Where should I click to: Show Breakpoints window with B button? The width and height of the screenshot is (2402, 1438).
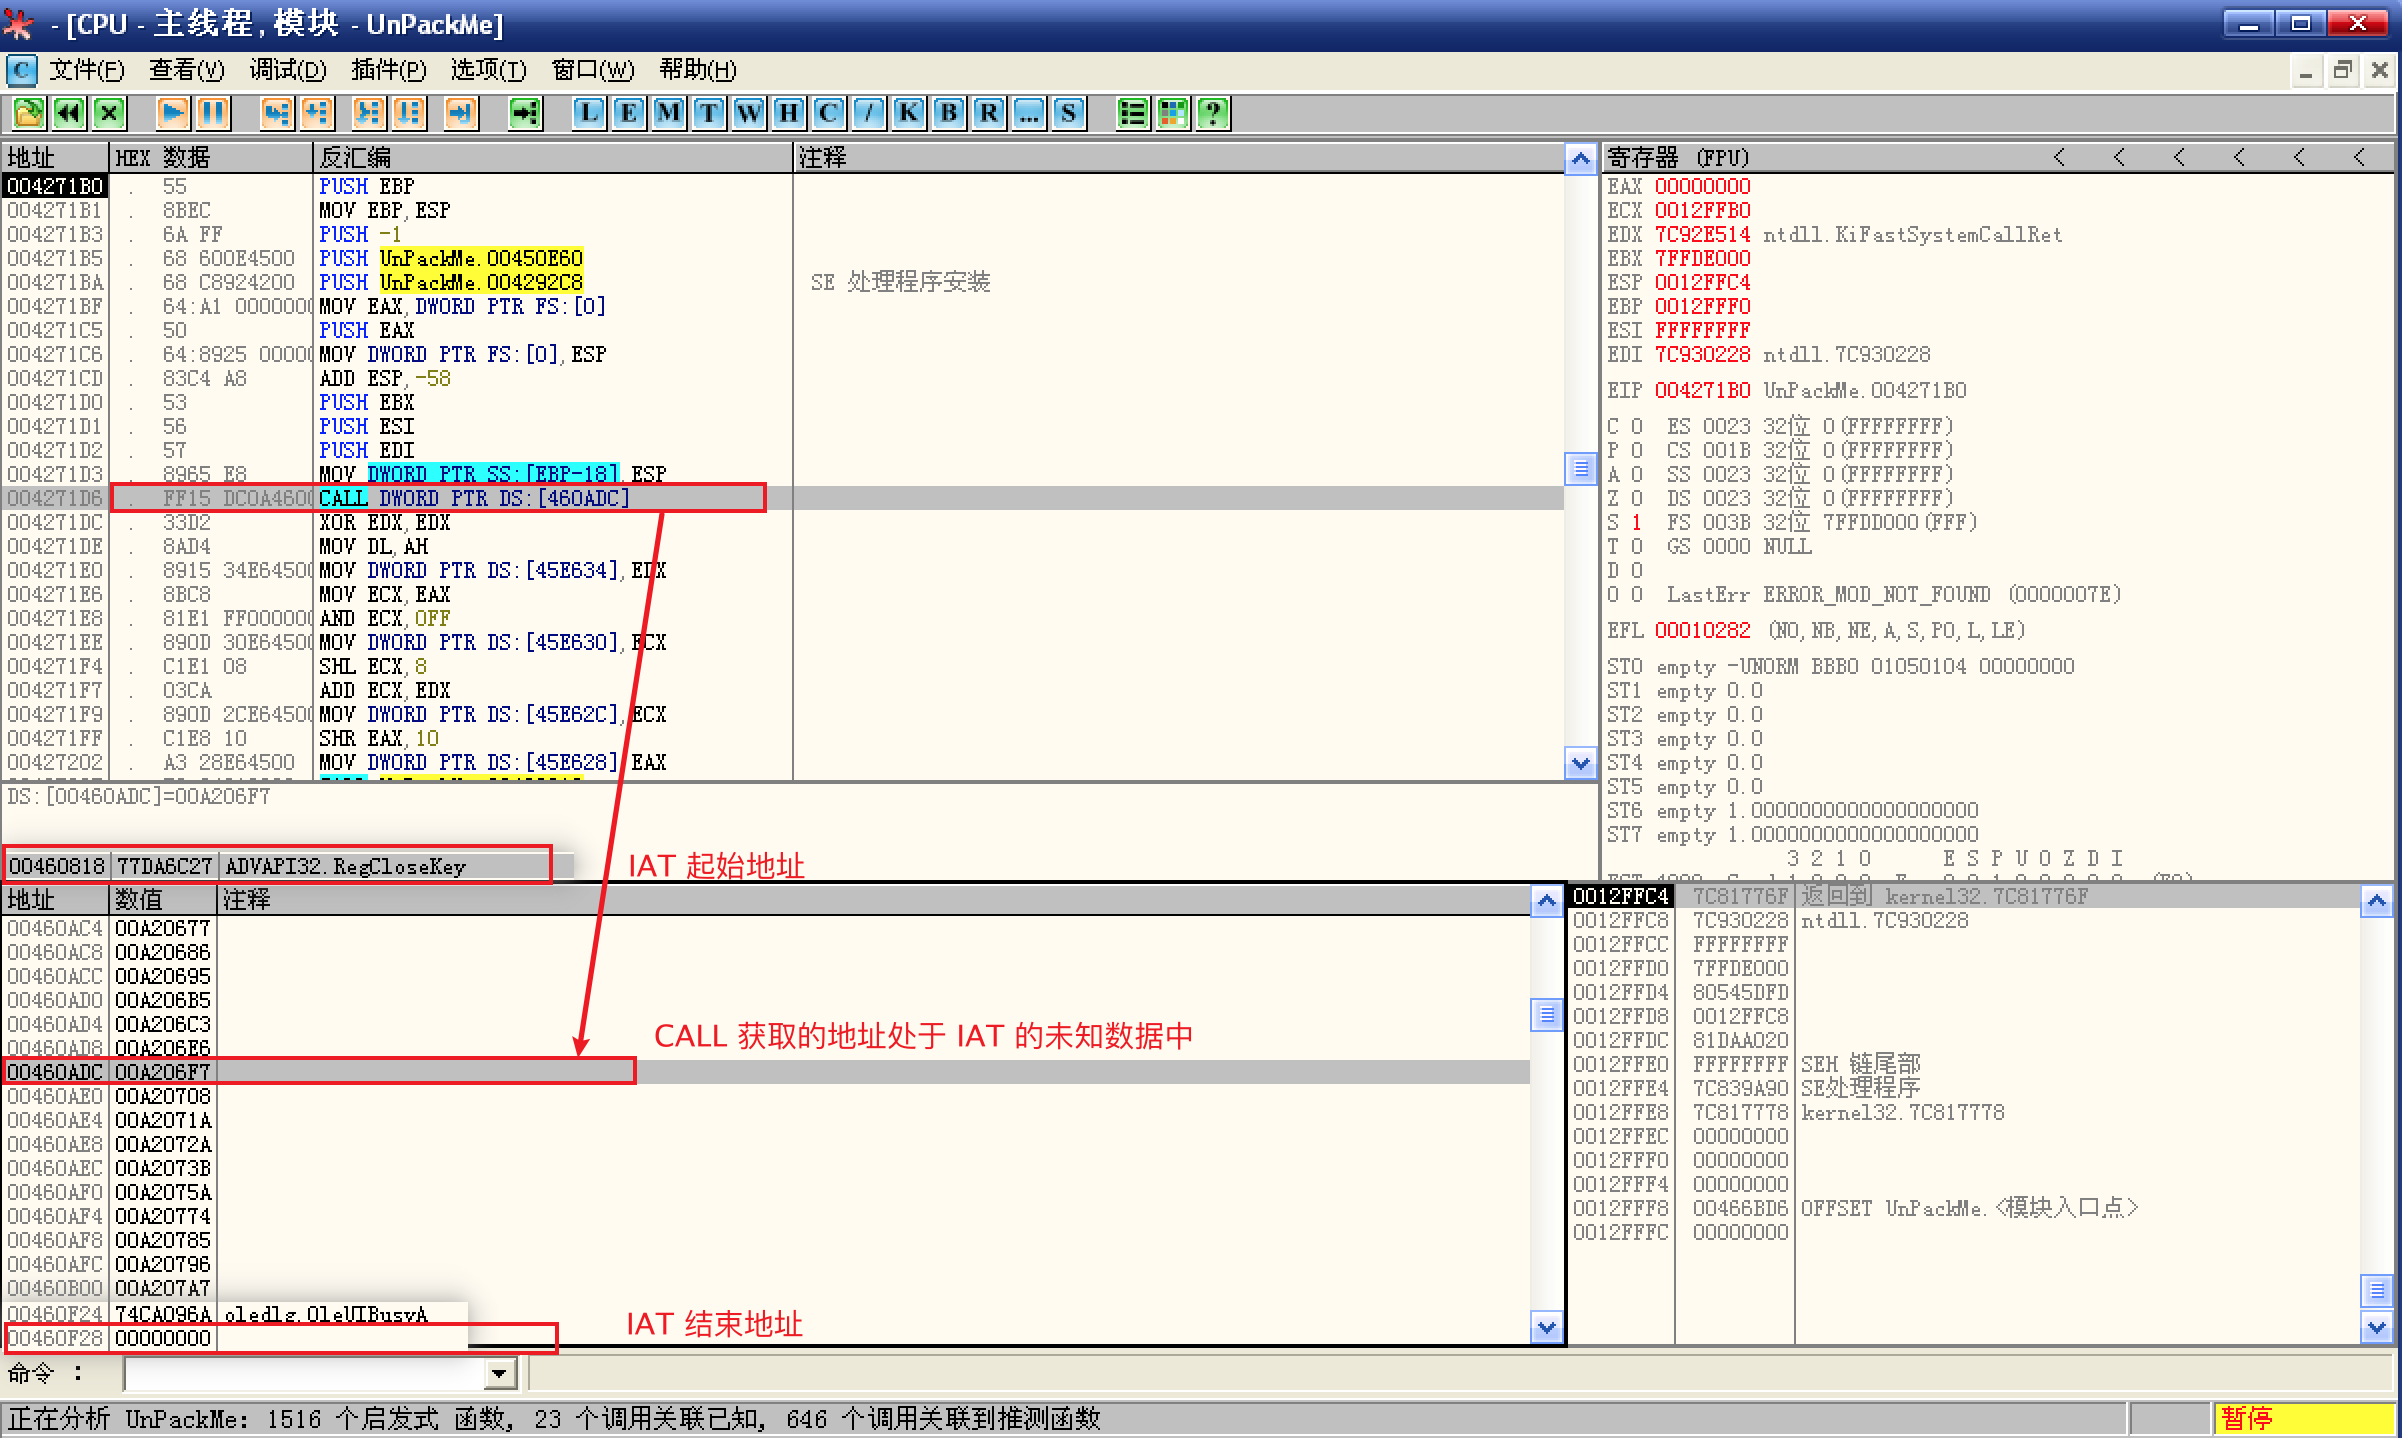[948, 113]
